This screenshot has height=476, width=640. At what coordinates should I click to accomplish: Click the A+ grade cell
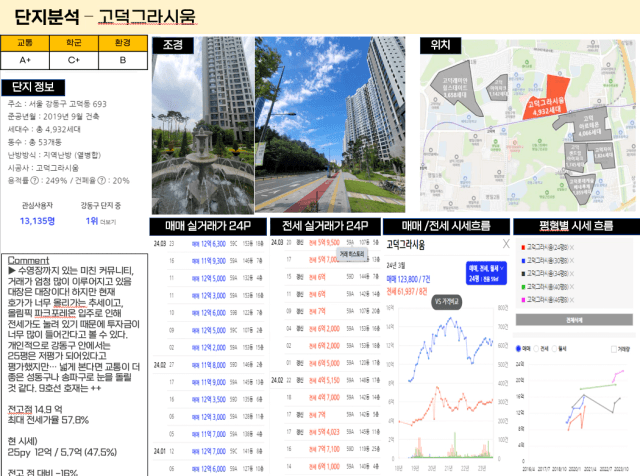pos(25,60)
